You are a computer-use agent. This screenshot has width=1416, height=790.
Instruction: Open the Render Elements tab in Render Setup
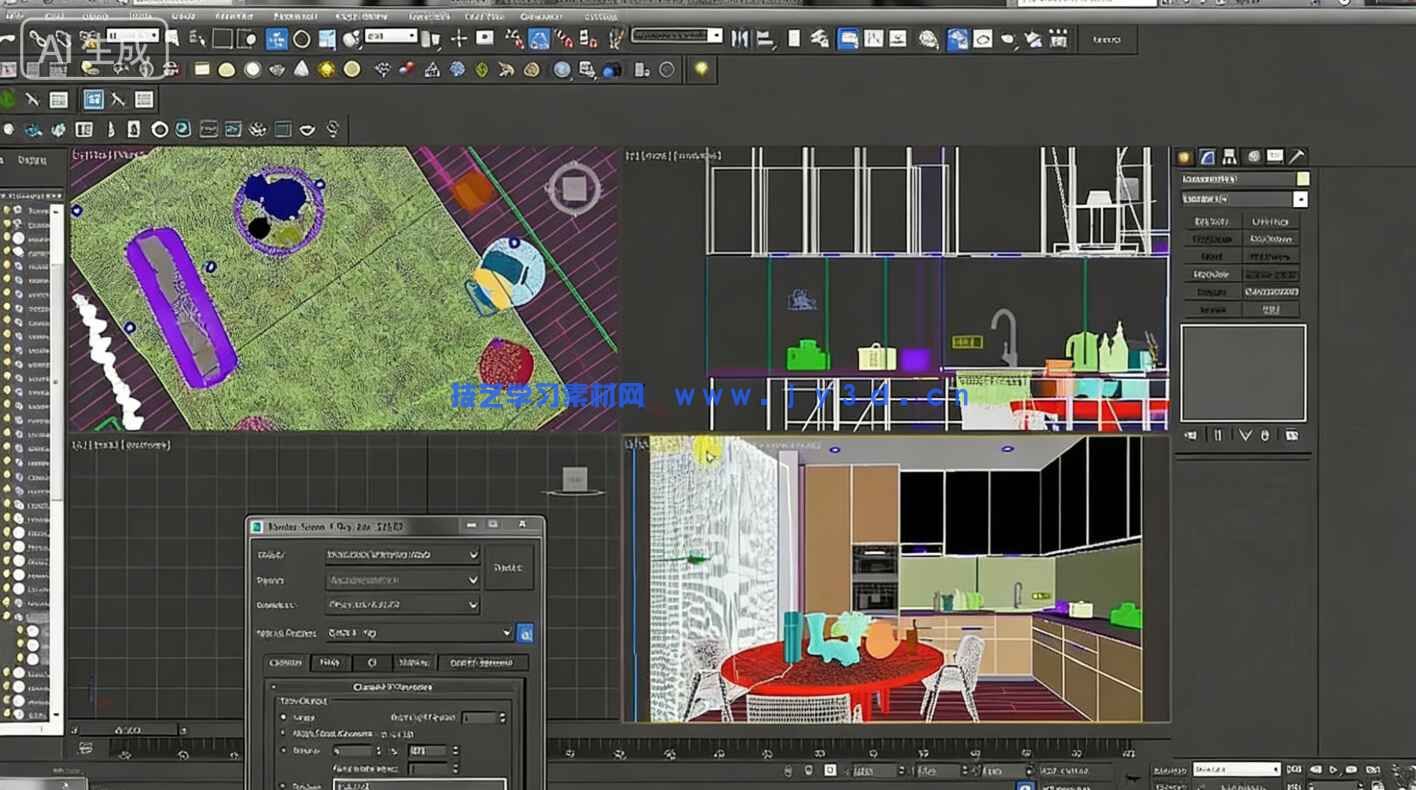[x=480, y=661]
